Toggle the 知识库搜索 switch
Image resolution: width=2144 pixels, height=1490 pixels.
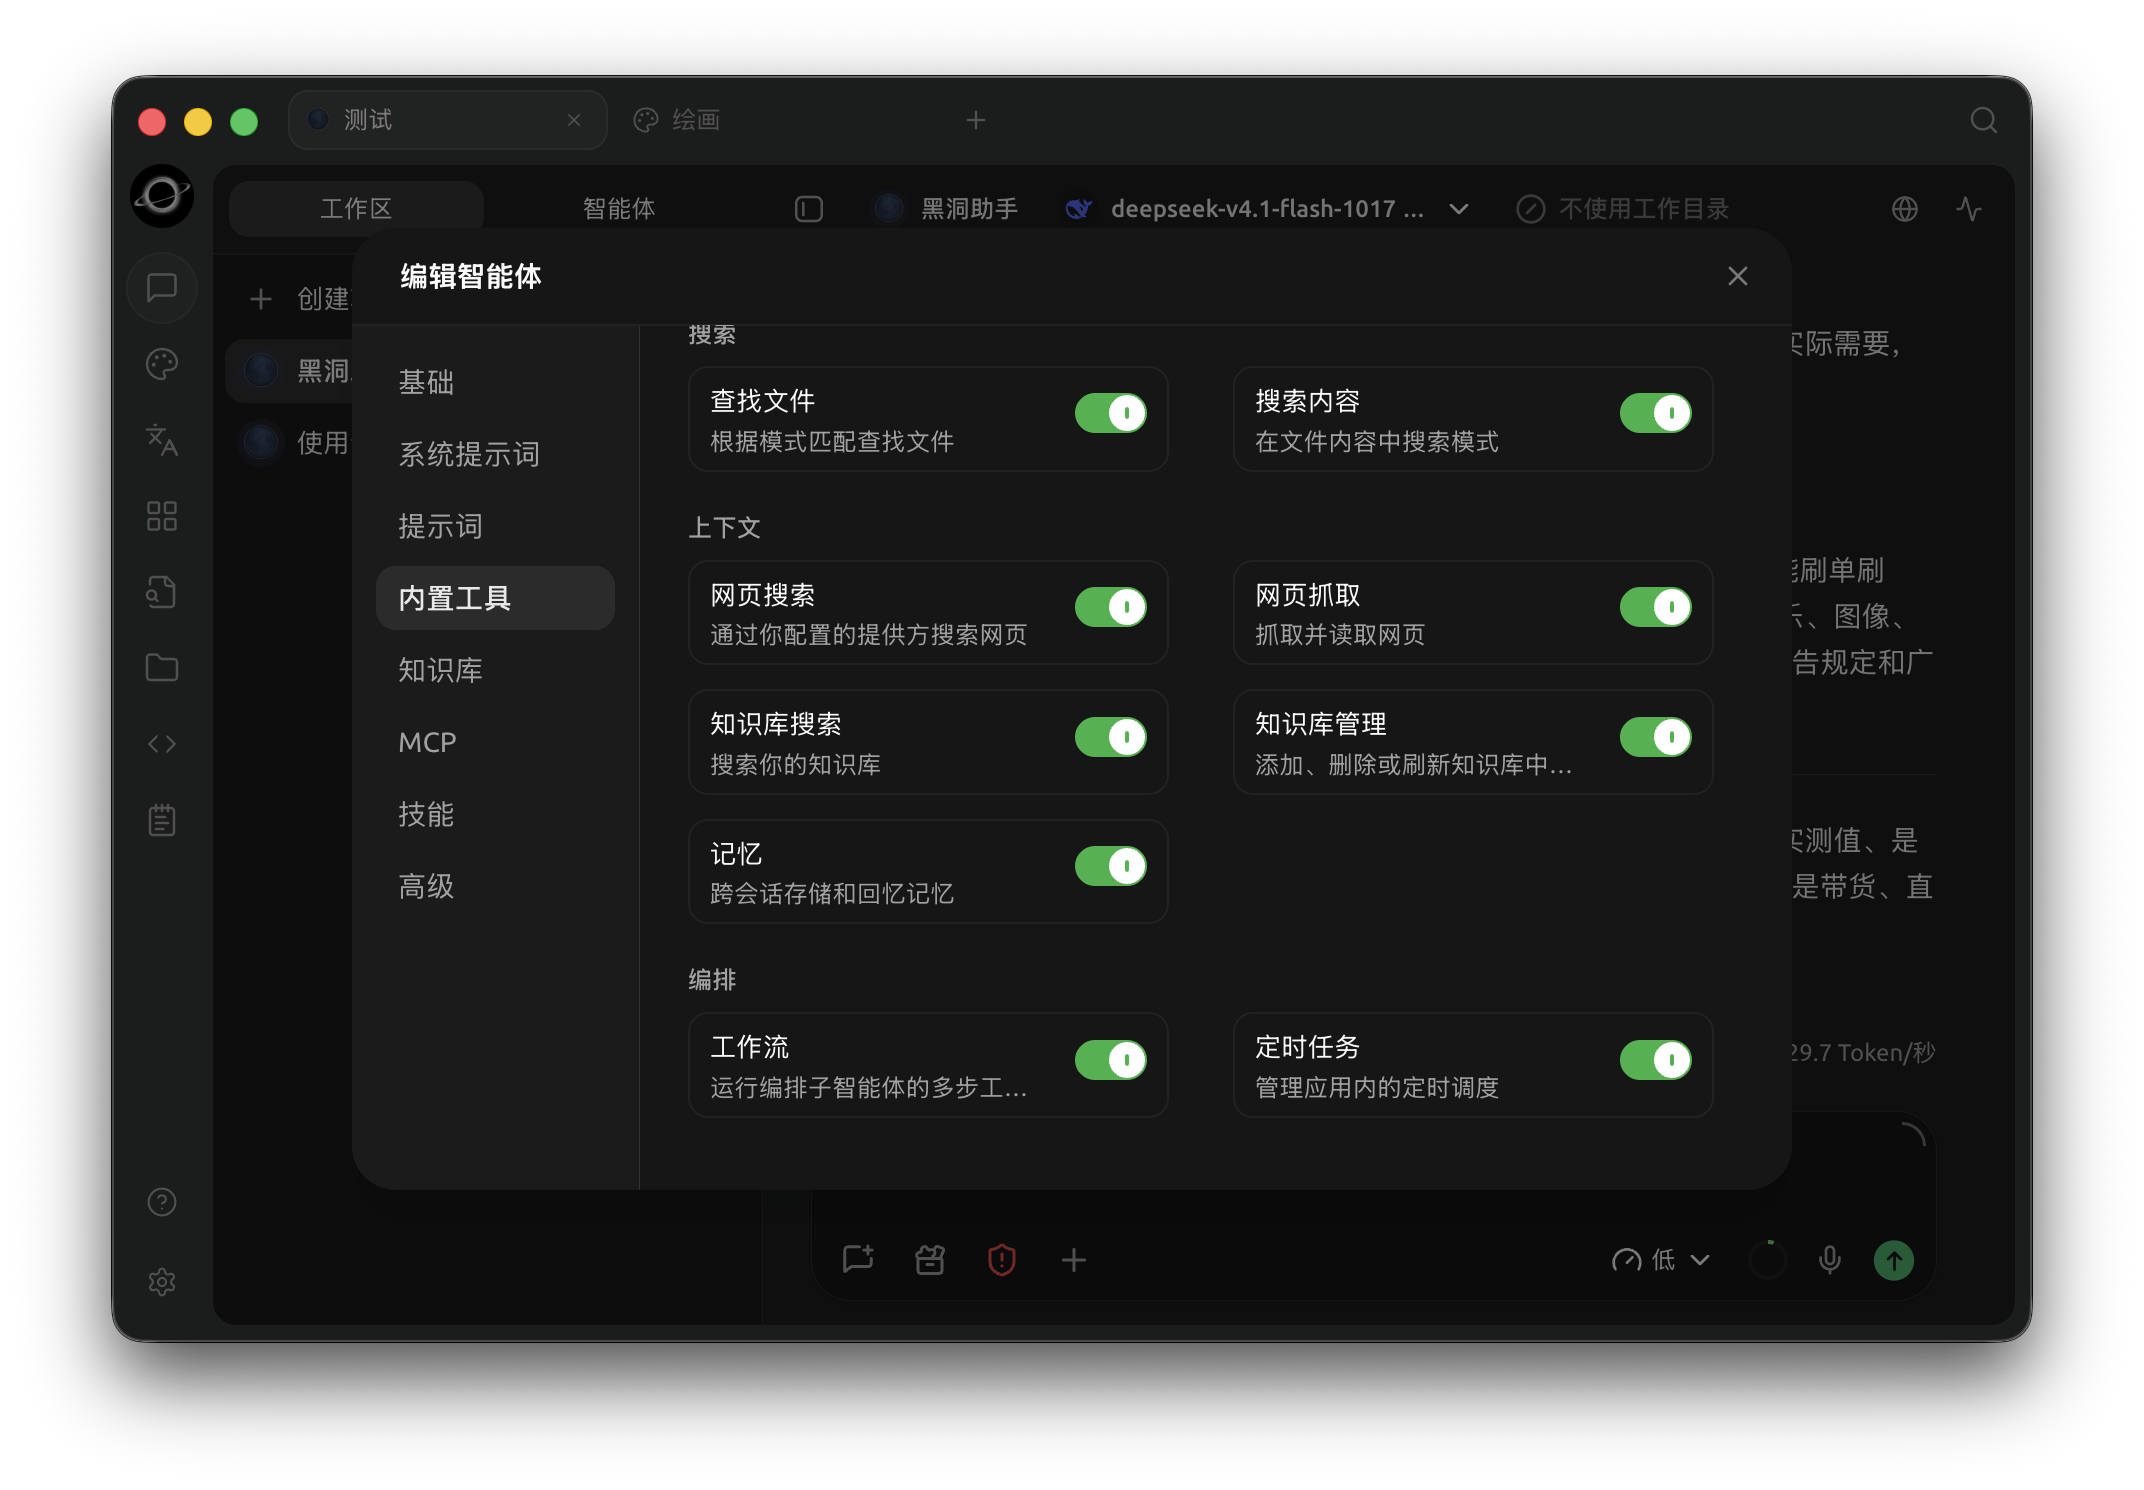click(1111, 737)
